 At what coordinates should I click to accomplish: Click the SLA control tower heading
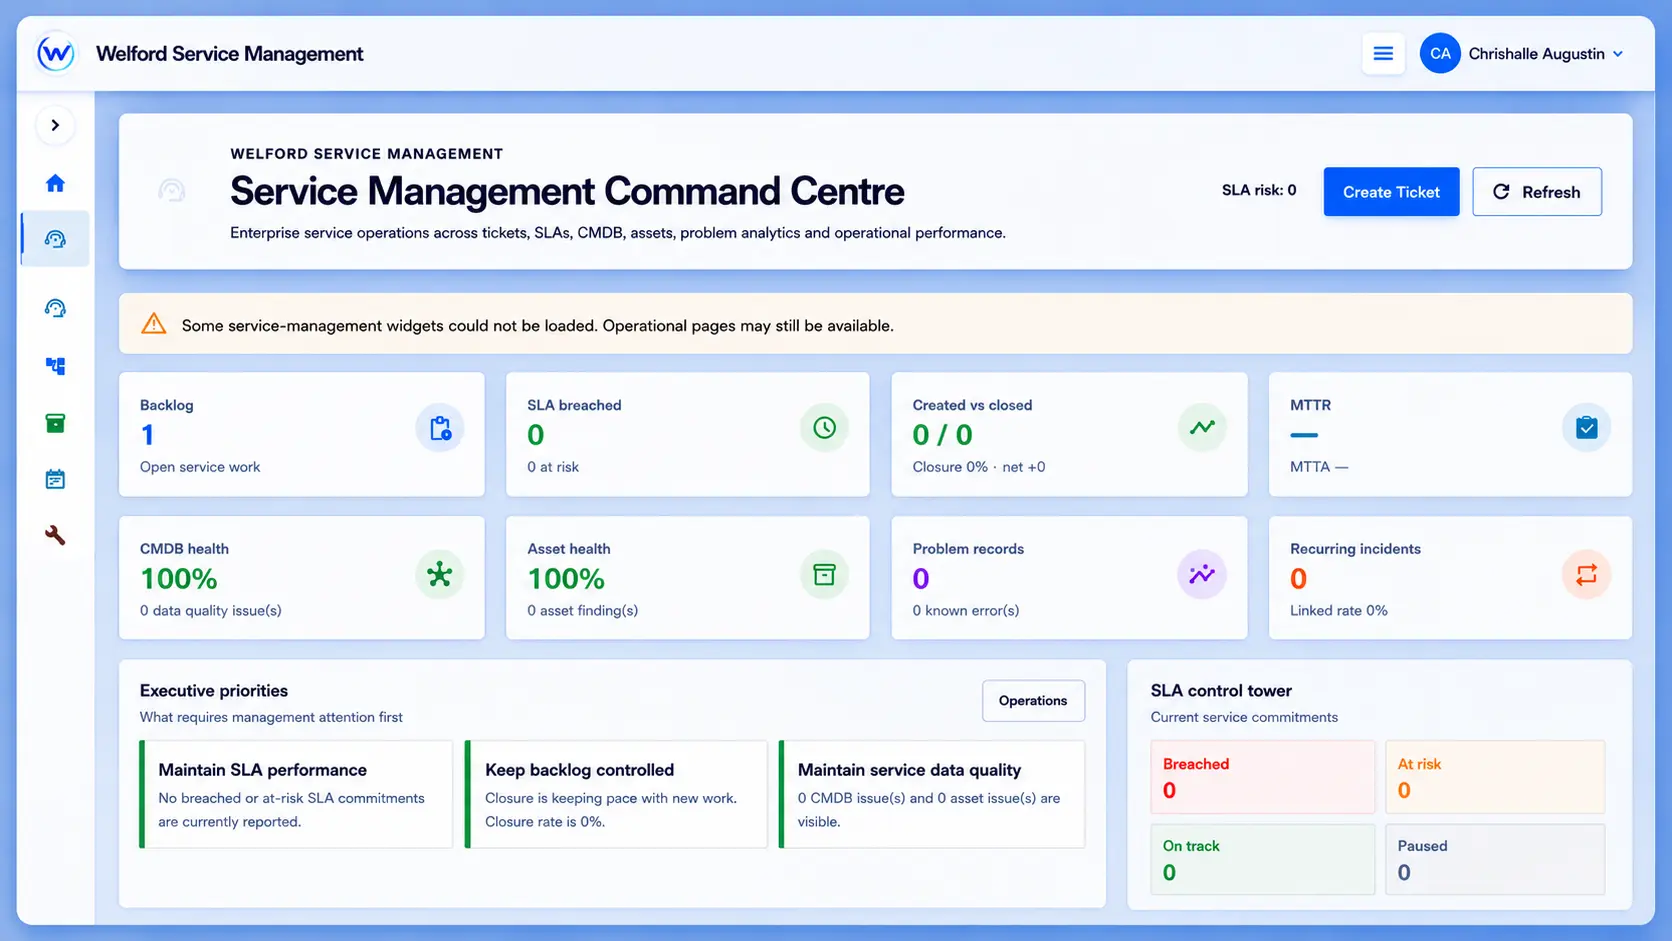pos(1221,691)
